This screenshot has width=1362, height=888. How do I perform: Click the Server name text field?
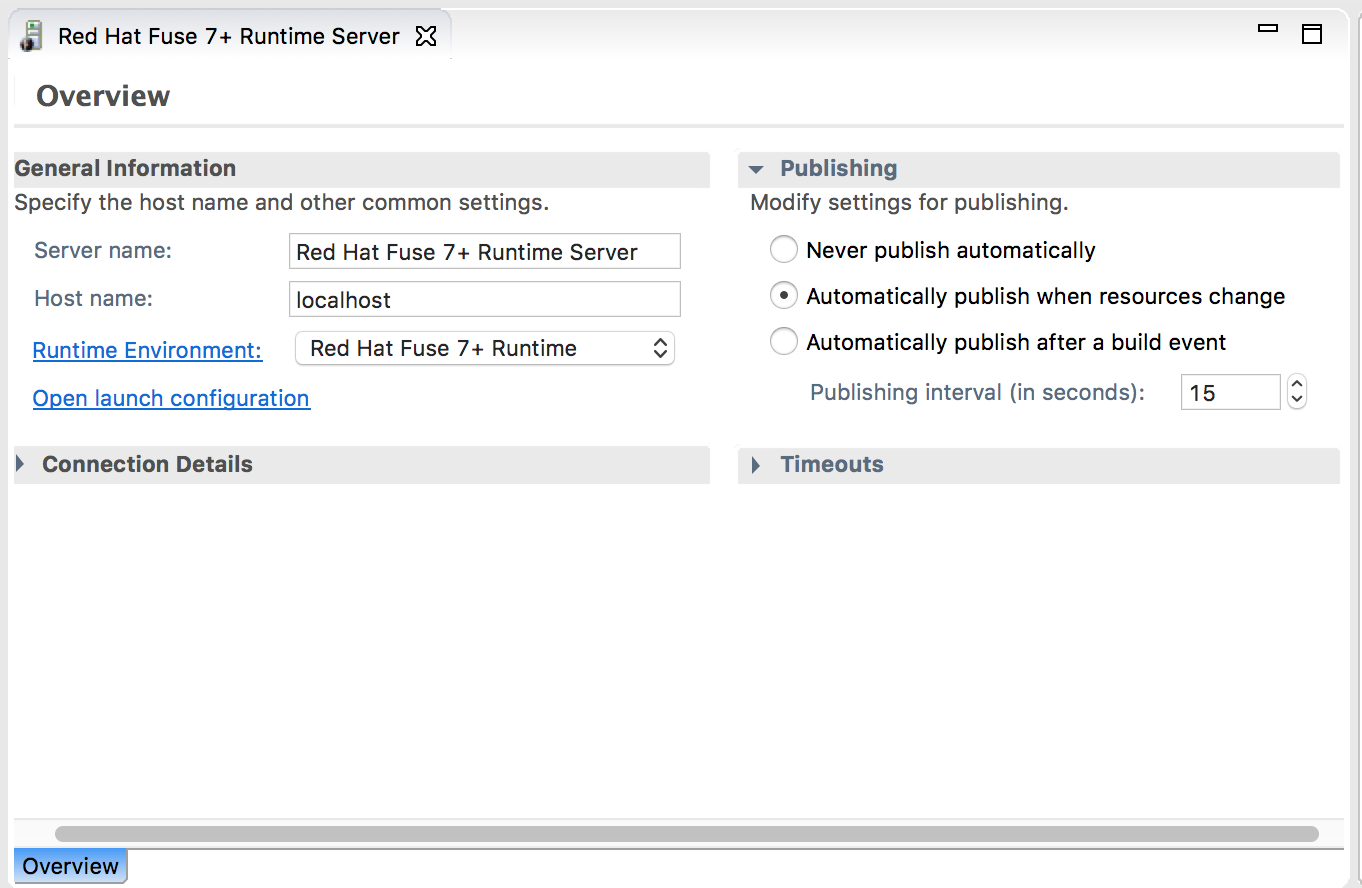click(x=484, y=252)
